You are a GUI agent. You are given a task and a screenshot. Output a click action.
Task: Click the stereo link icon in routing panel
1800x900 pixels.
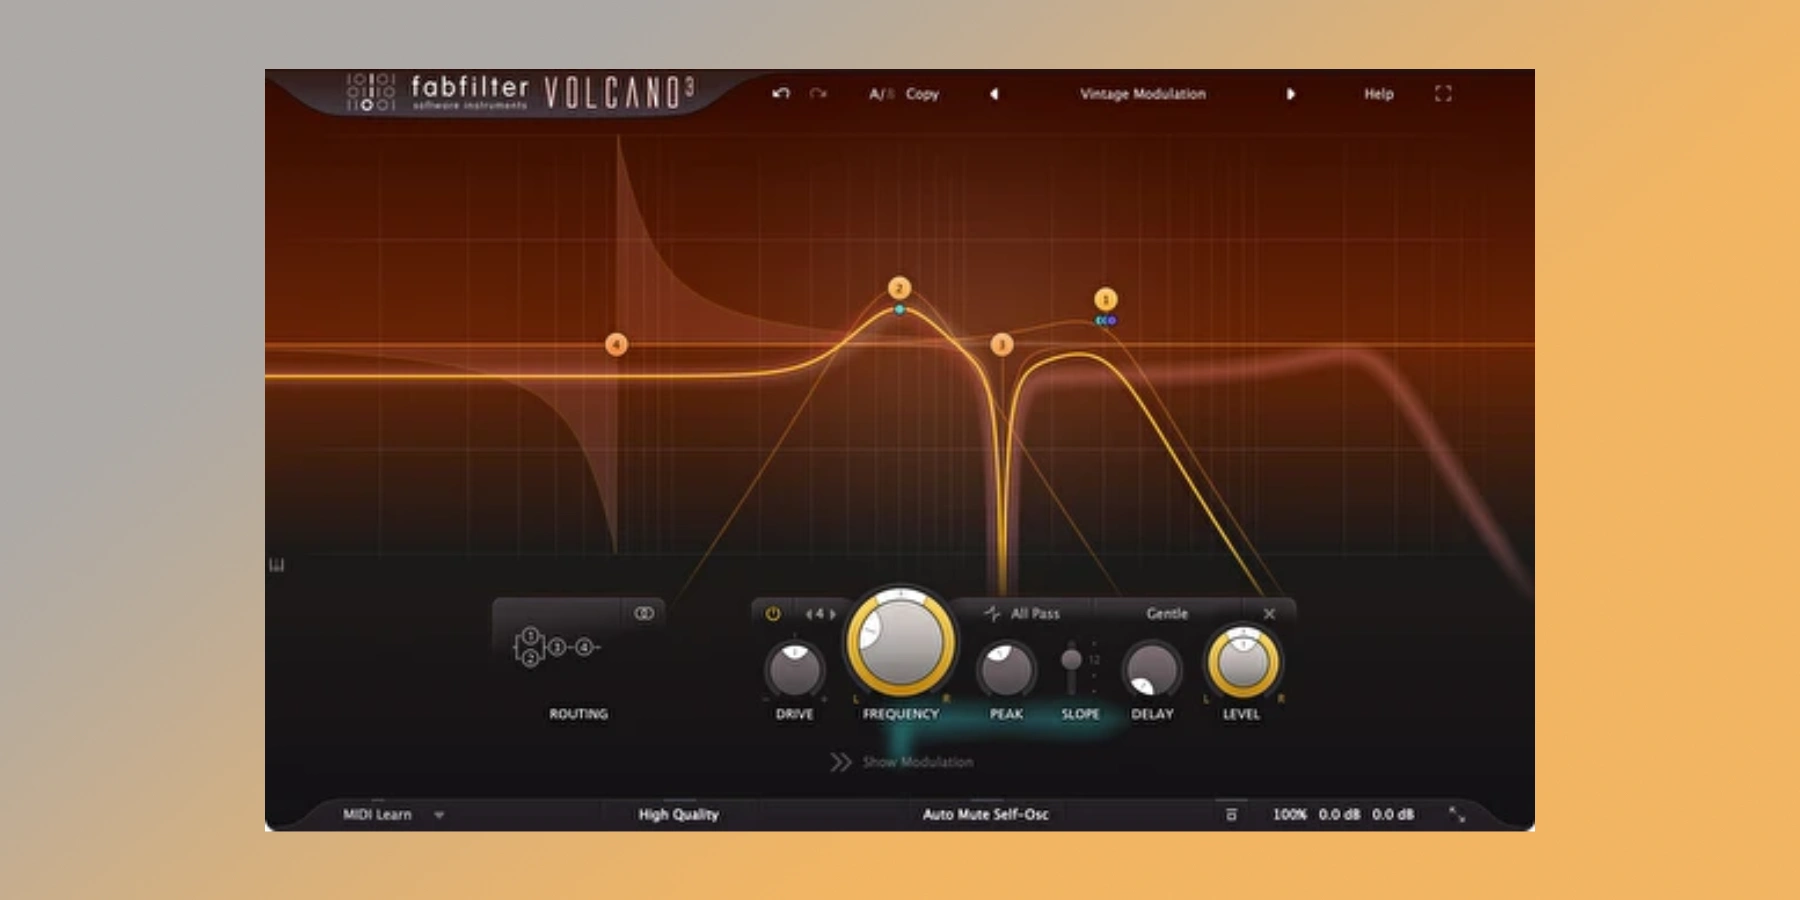pos(644,614)
